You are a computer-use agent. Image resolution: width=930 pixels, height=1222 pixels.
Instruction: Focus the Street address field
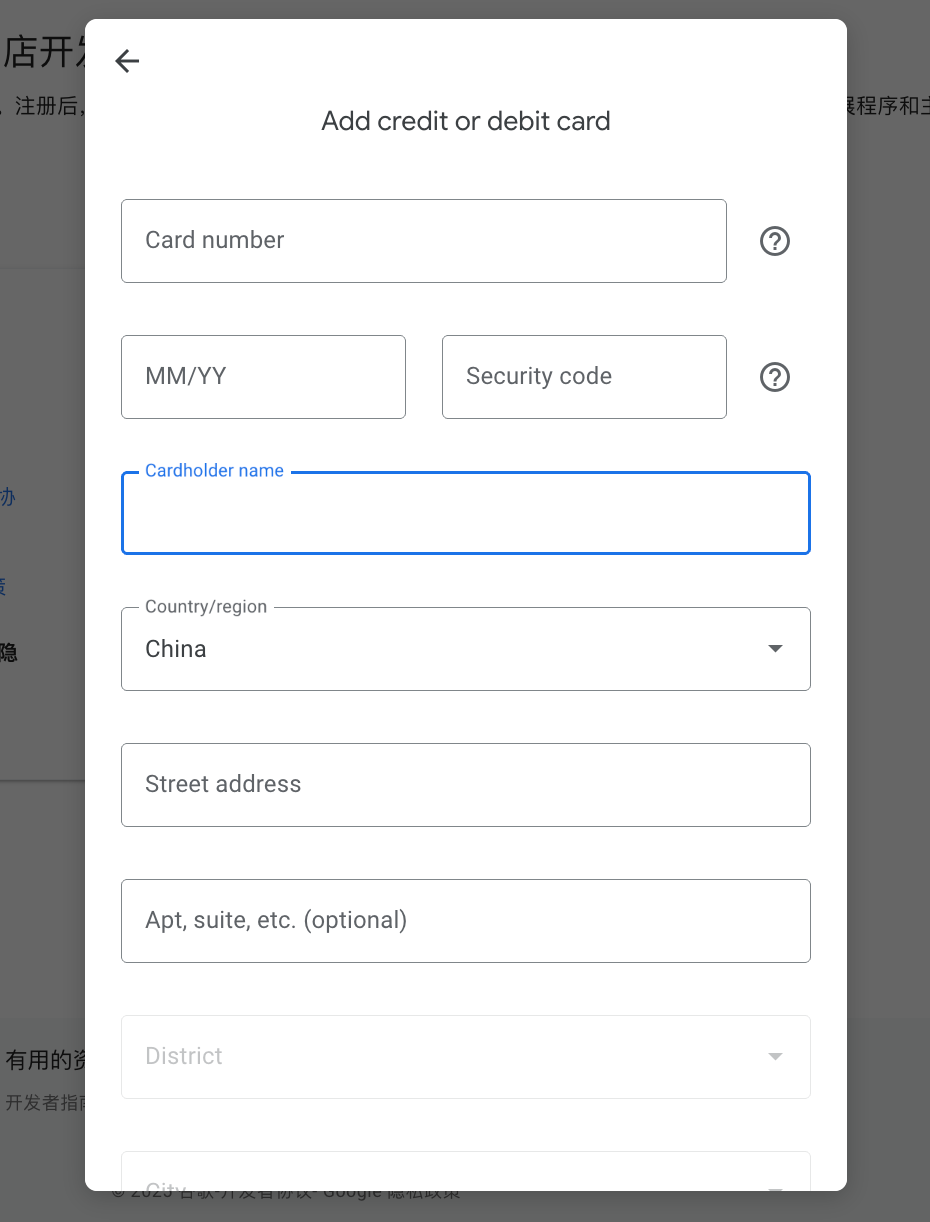coord(466,785)
